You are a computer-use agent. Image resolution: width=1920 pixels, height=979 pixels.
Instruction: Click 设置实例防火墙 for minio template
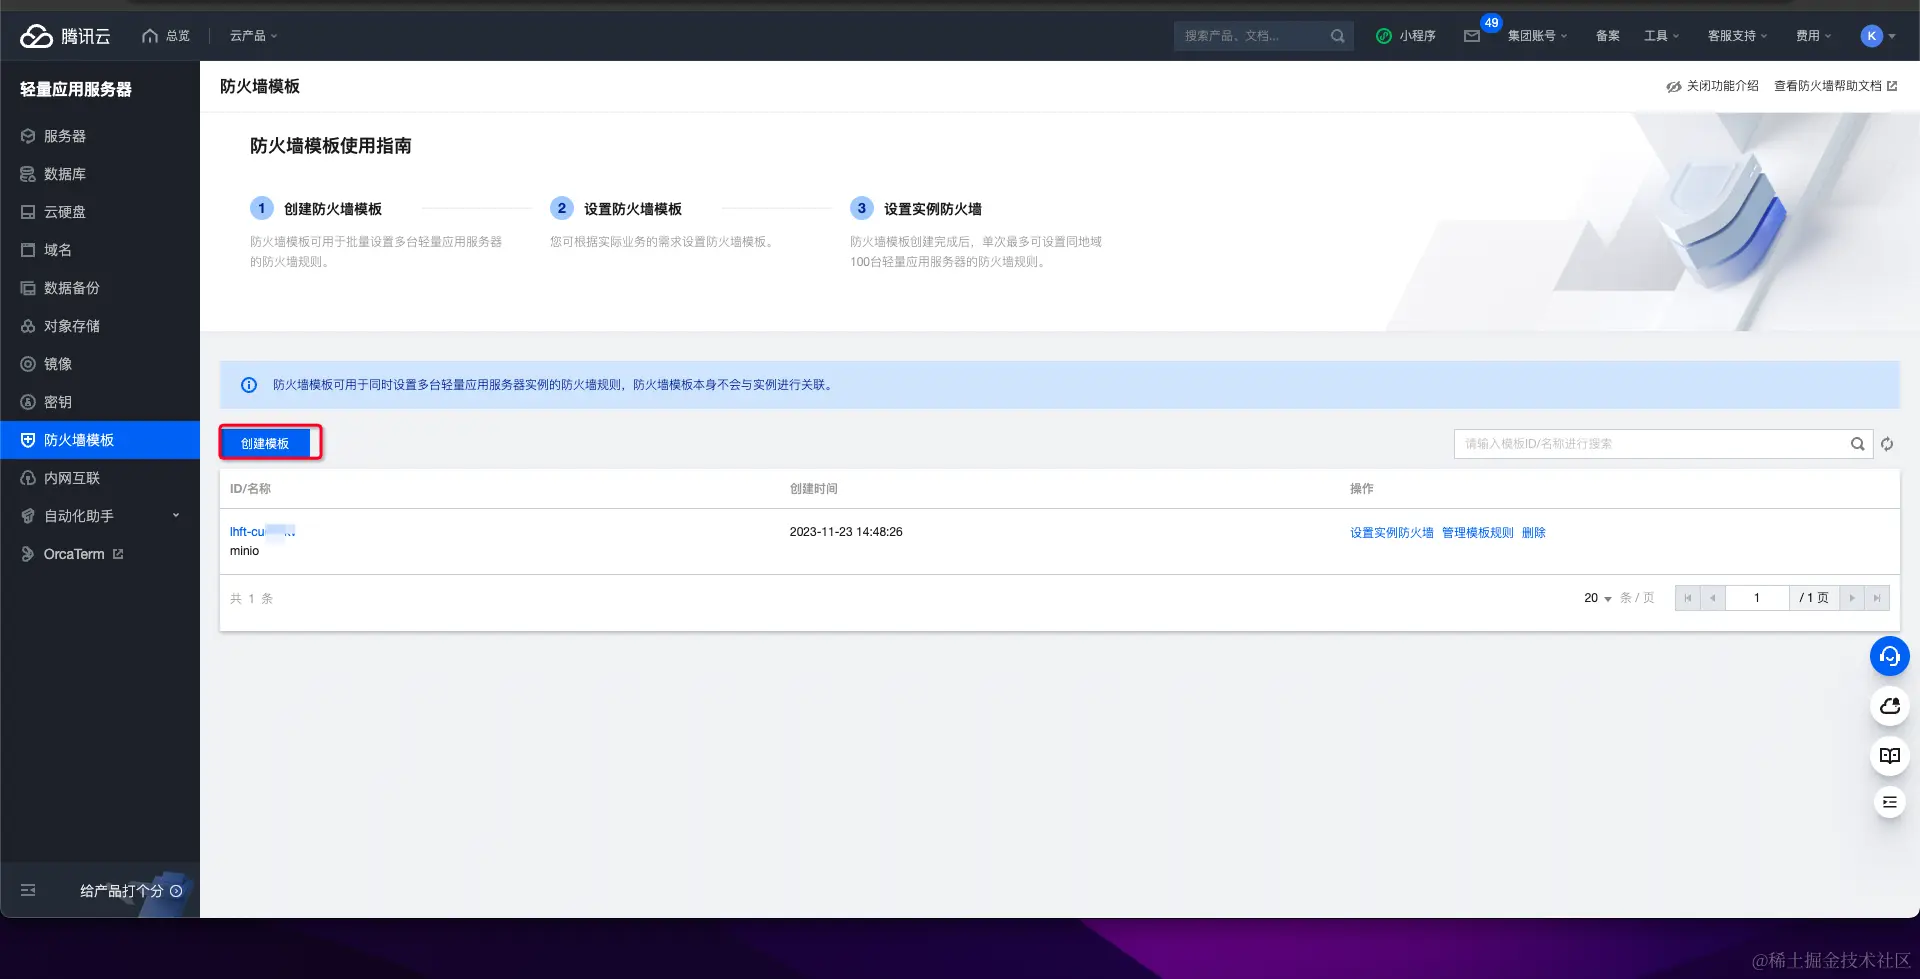coord(1391,533)
